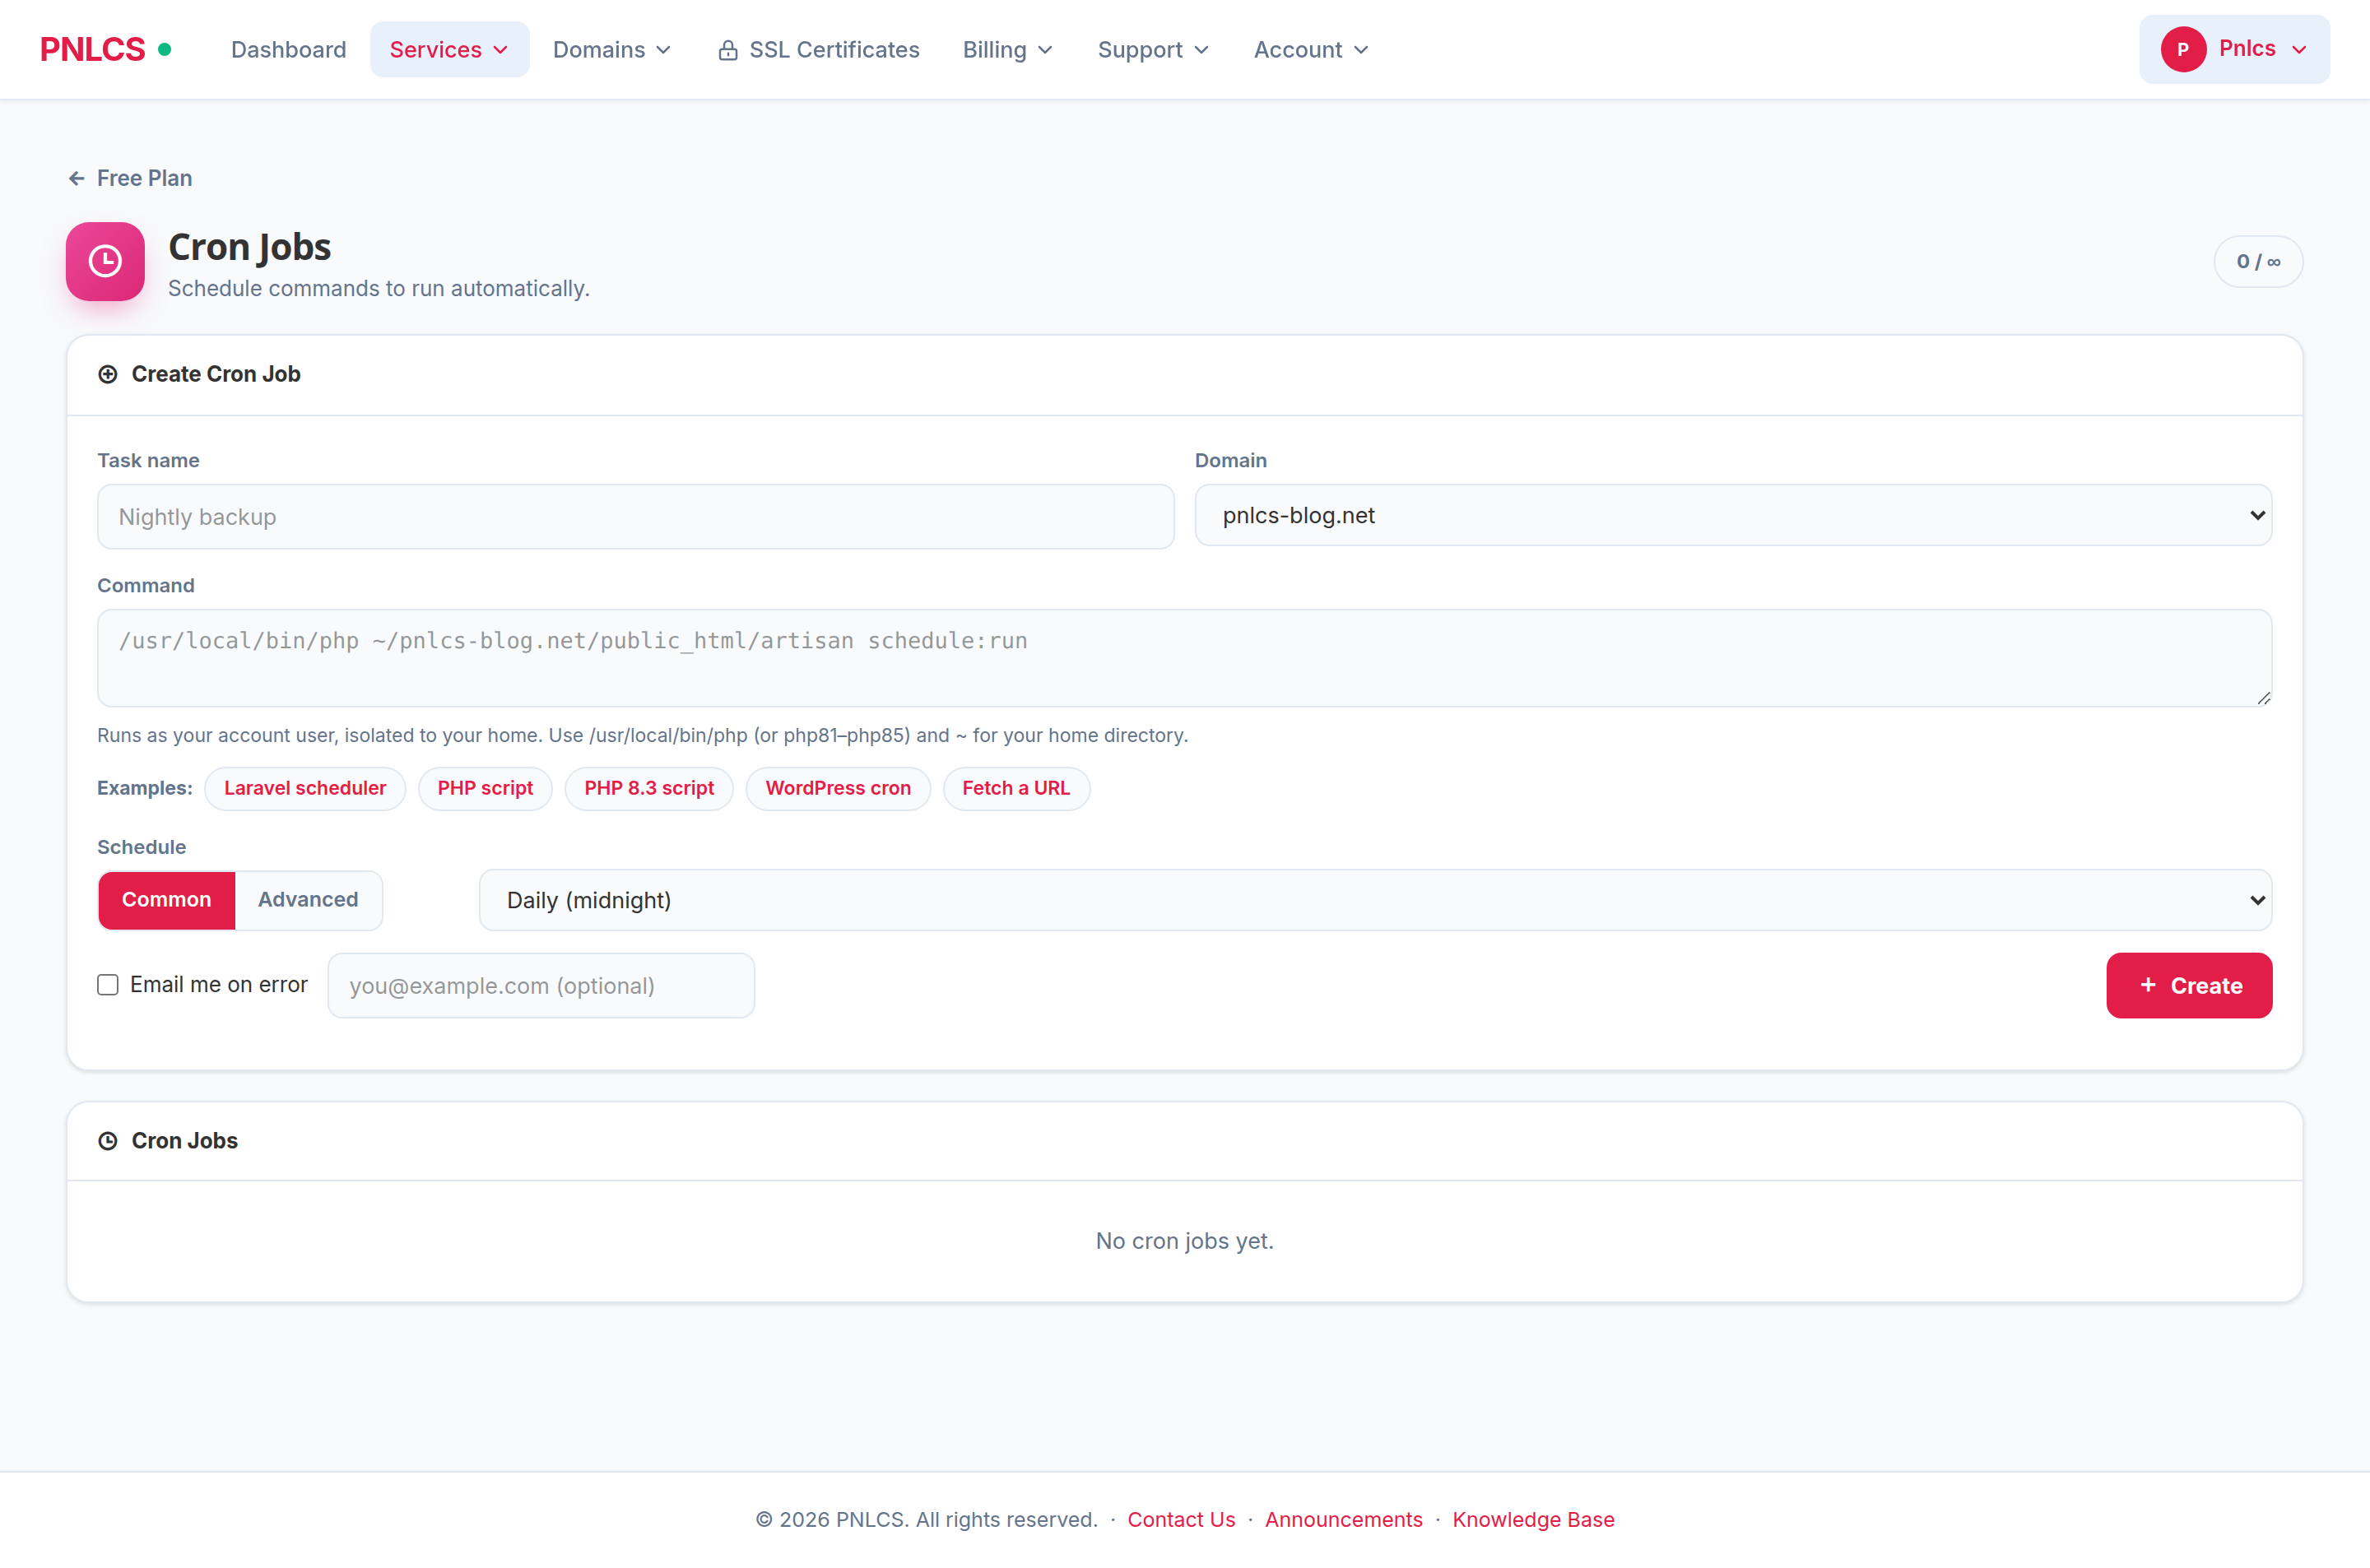Open the Contact Us link
2370x1568 pixels.
pyautogui.click(x=1181, y=1519)
